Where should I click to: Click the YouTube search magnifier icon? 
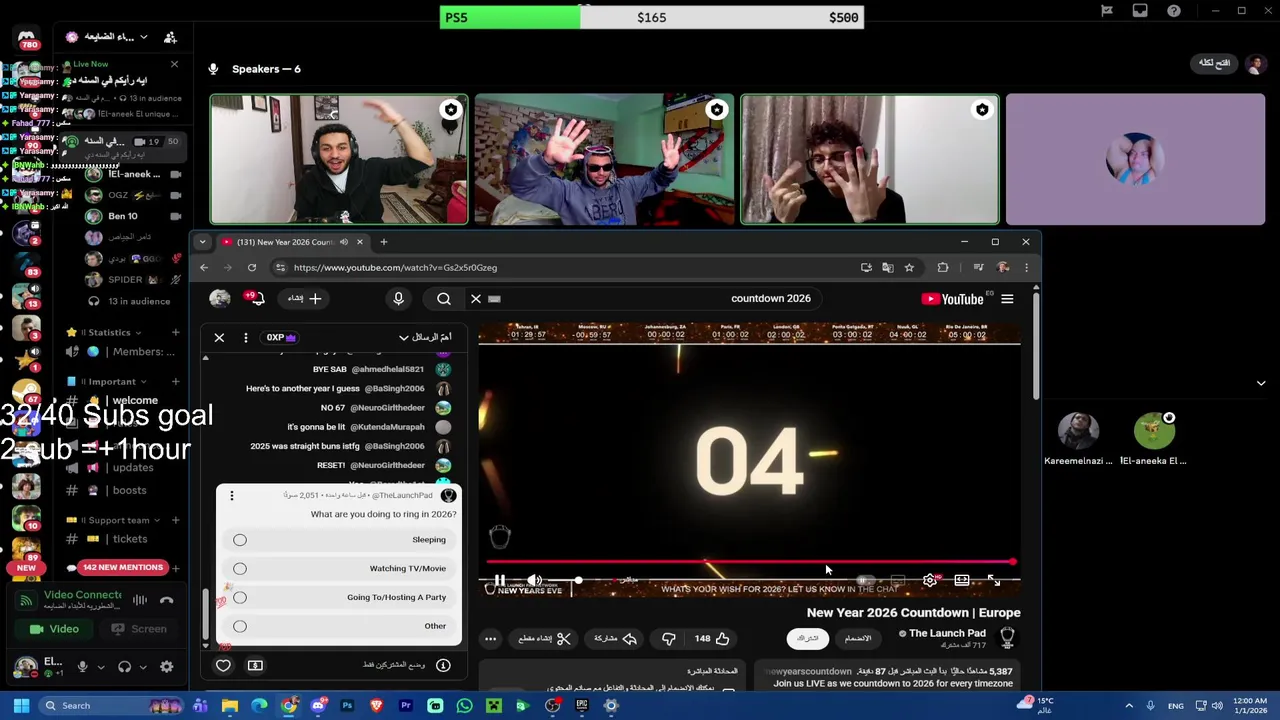click(444, 298)
